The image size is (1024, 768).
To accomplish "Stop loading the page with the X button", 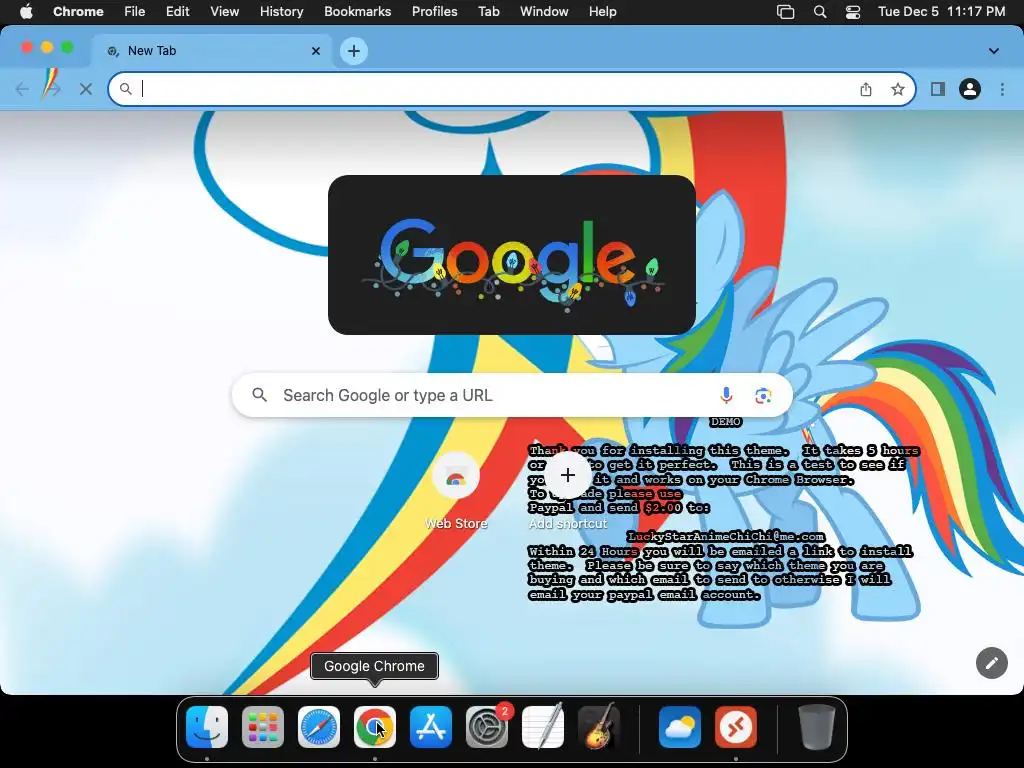I will coord(86,89).
